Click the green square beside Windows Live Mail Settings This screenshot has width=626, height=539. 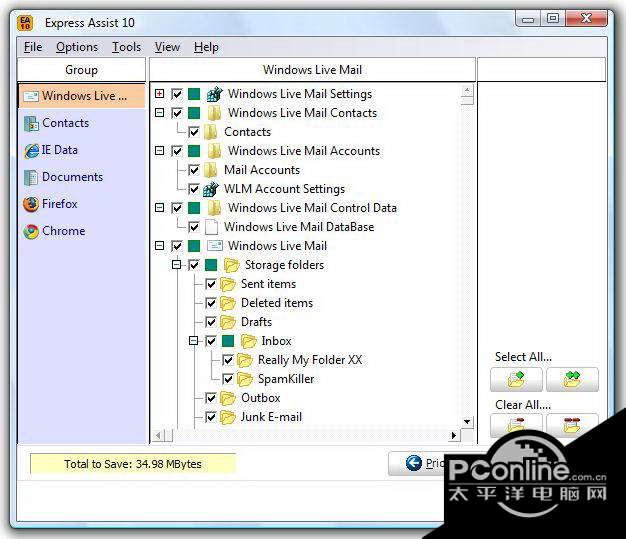click(194, 94)
